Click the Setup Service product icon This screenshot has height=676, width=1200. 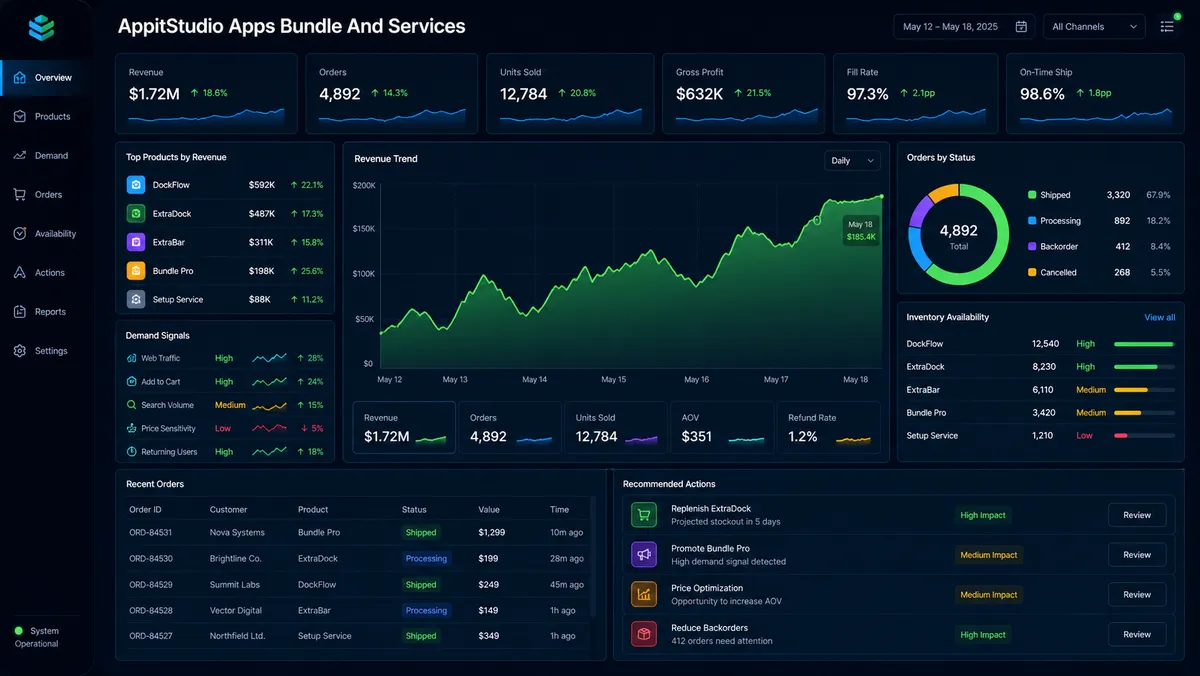(136, 299)
